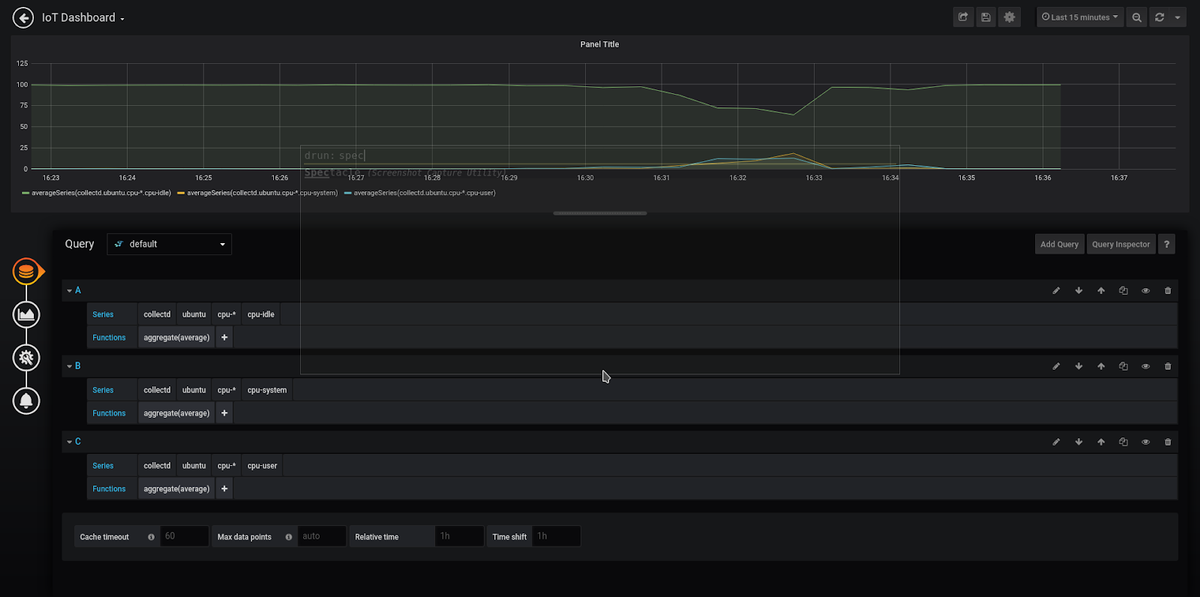The image size is (1200, 597).
Task: Select the Queries database icon in sidebar
Action: click(26, 271)
